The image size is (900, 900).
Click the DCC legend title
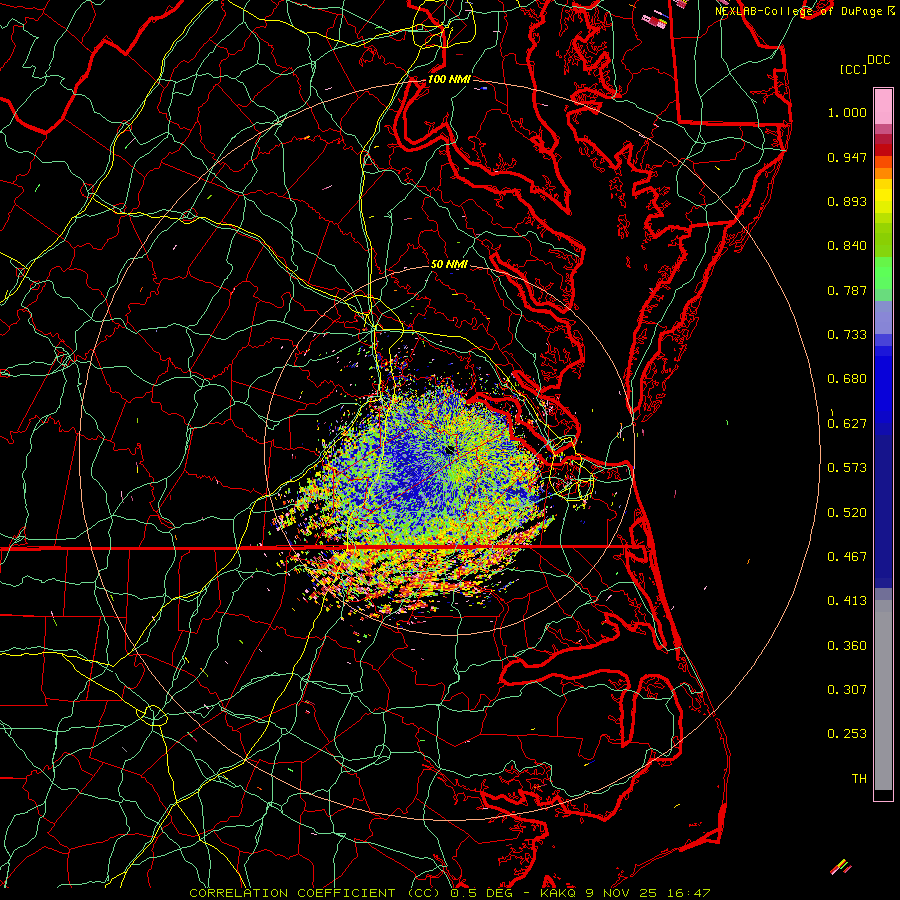click(x=878, y=60)
